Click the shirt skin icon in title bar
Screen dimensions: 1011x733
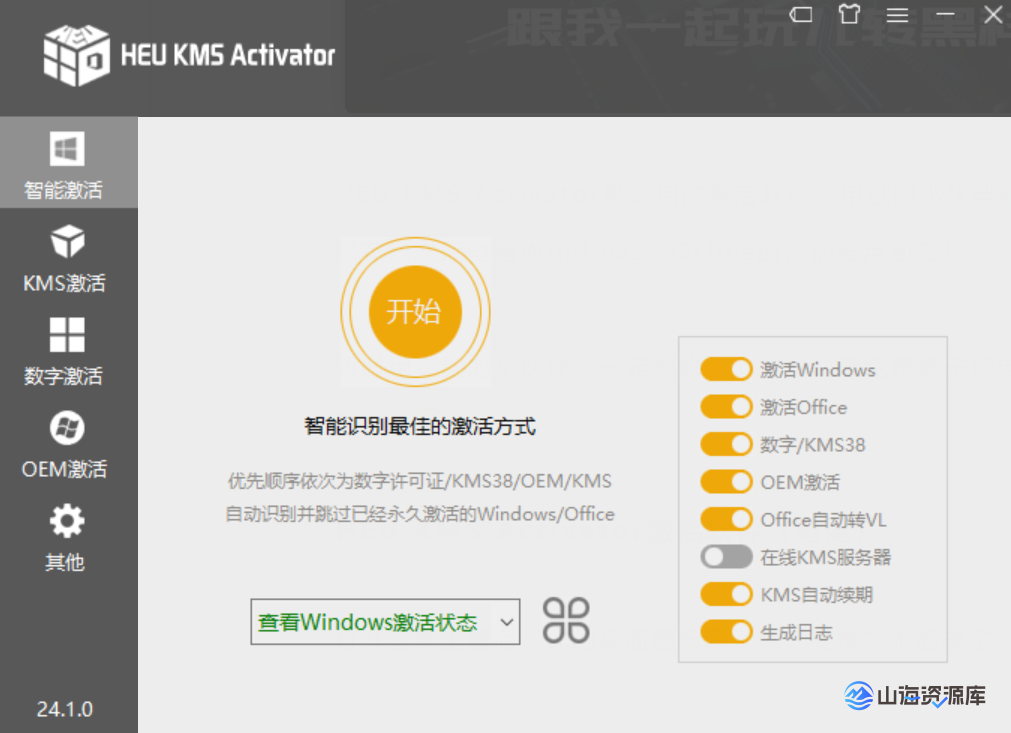[x=849, y=15]
